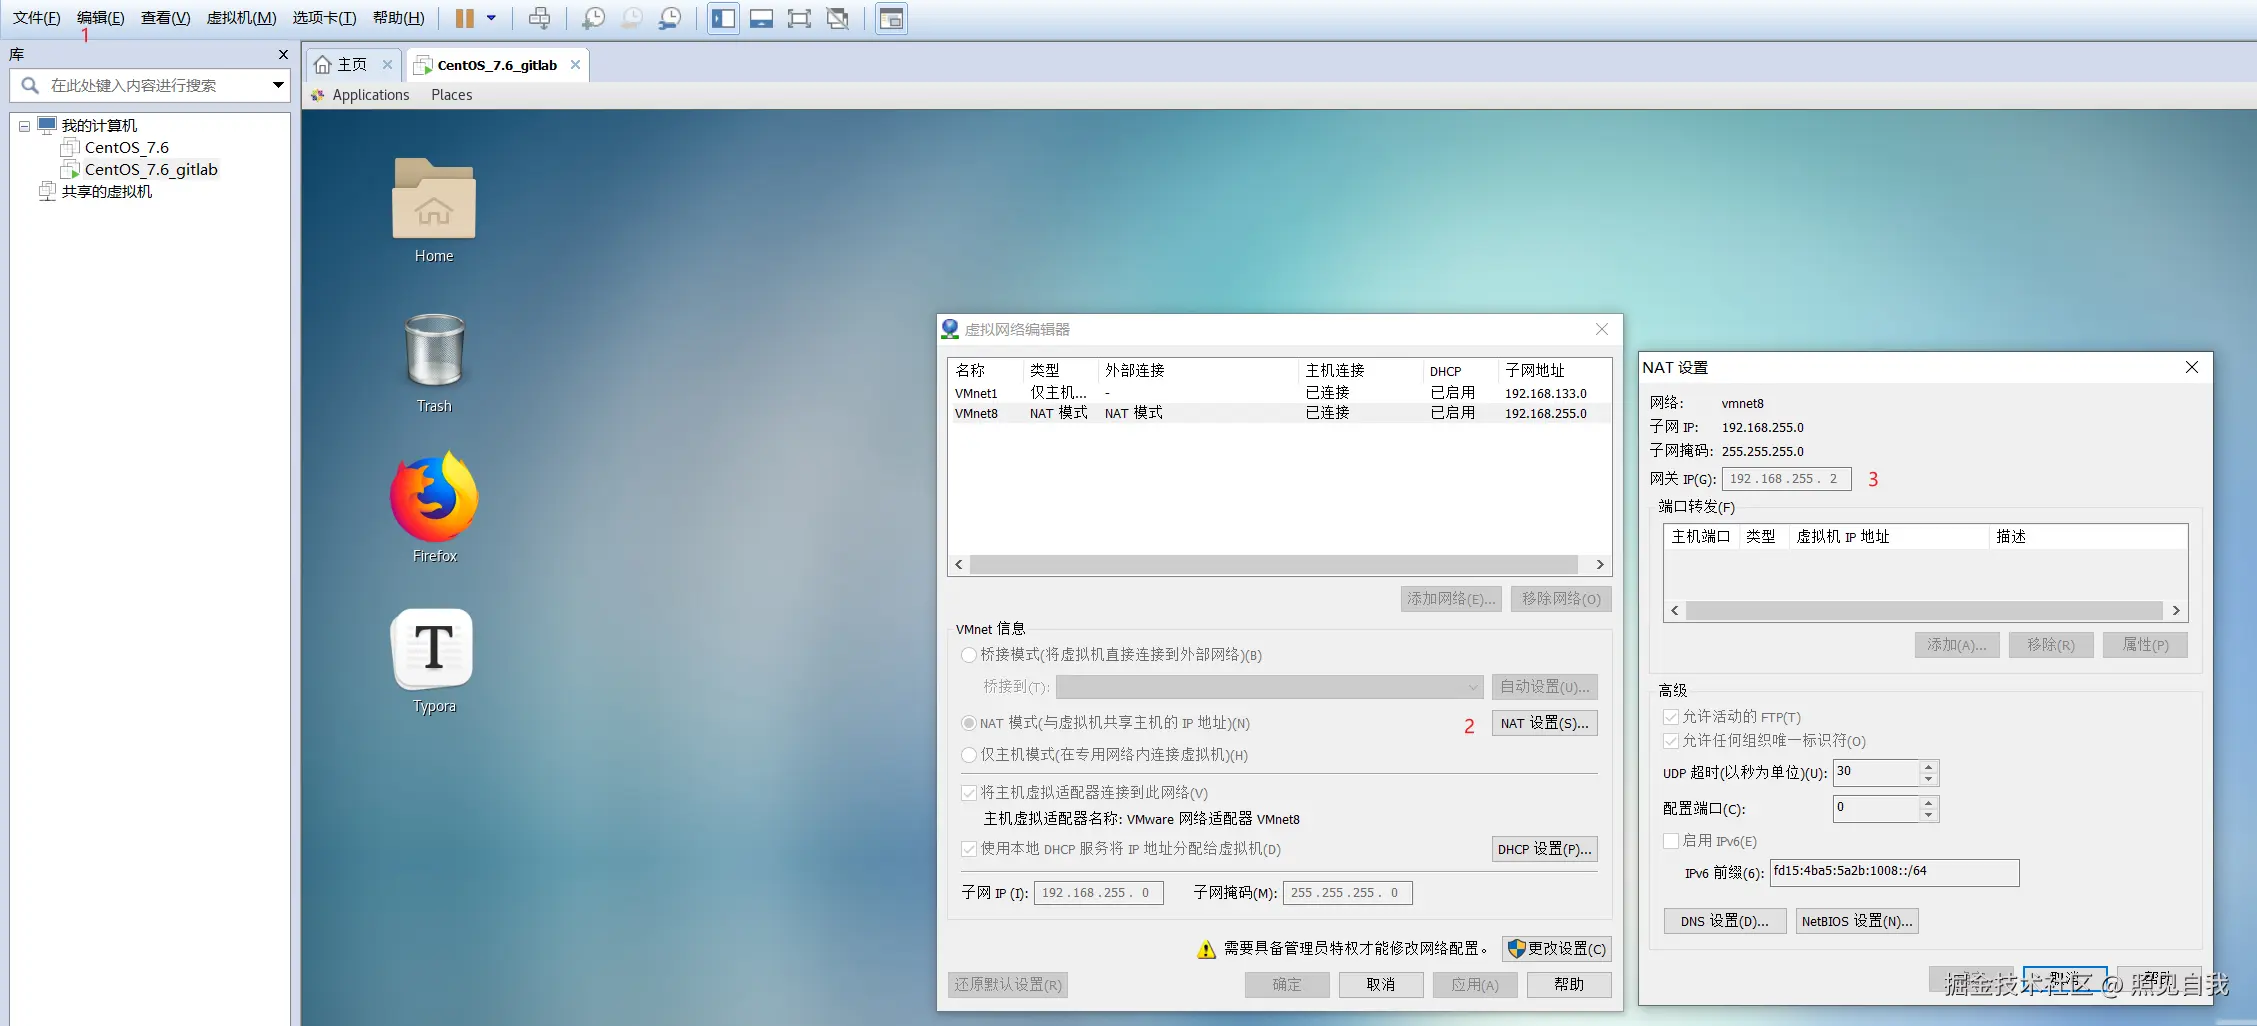Enable the 启用 IPv6 checkbox
2257x1026 pixels.
coord(1670,841)
